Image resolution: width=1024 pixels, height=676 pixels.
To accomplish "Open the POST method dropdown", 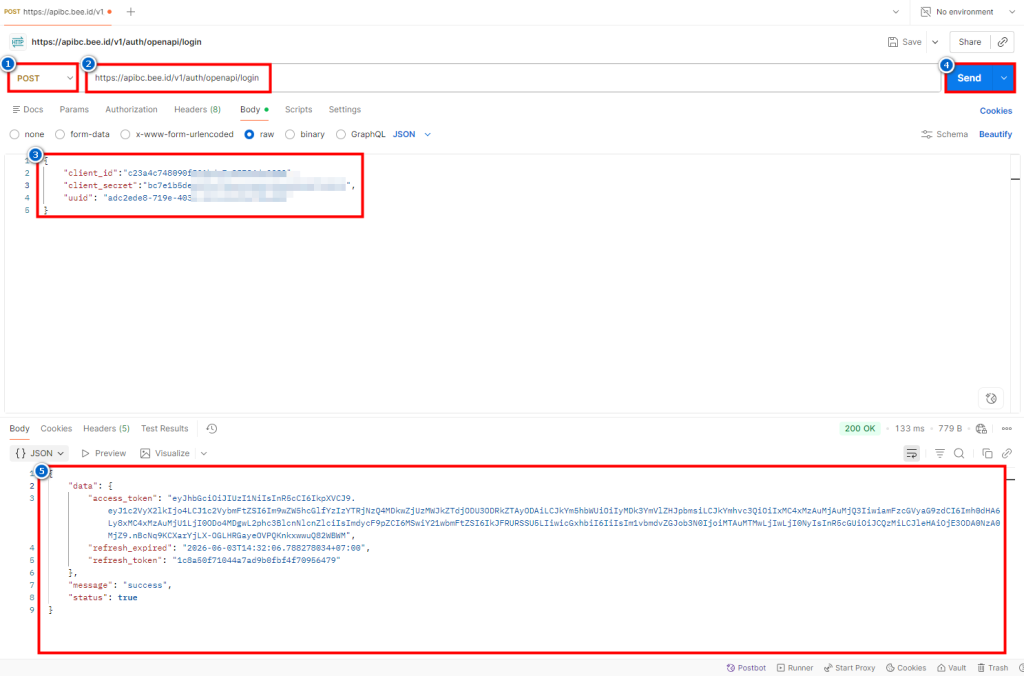I will (x=43, y=78).
